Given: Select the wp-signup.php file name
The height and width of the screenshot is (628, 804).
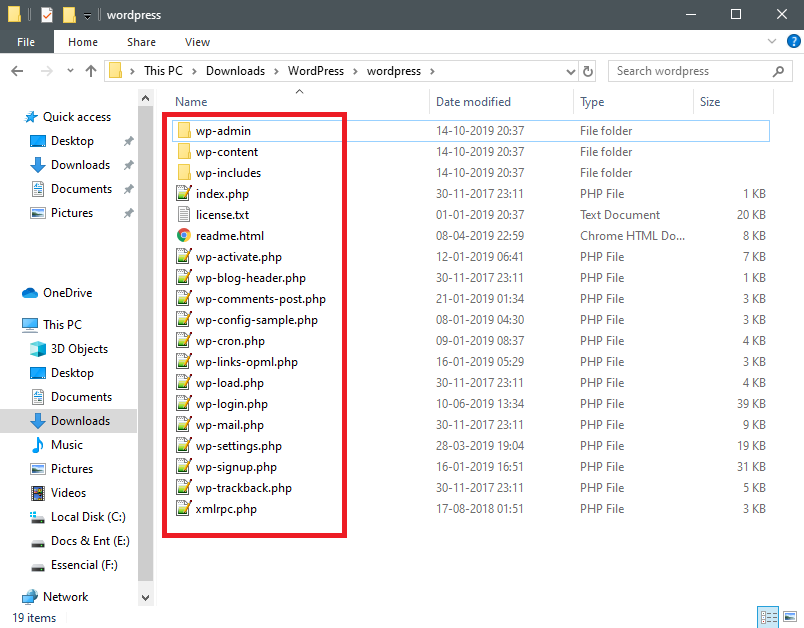Looking at the screenshot, I should pyautogui.click(x=236, y=467).
